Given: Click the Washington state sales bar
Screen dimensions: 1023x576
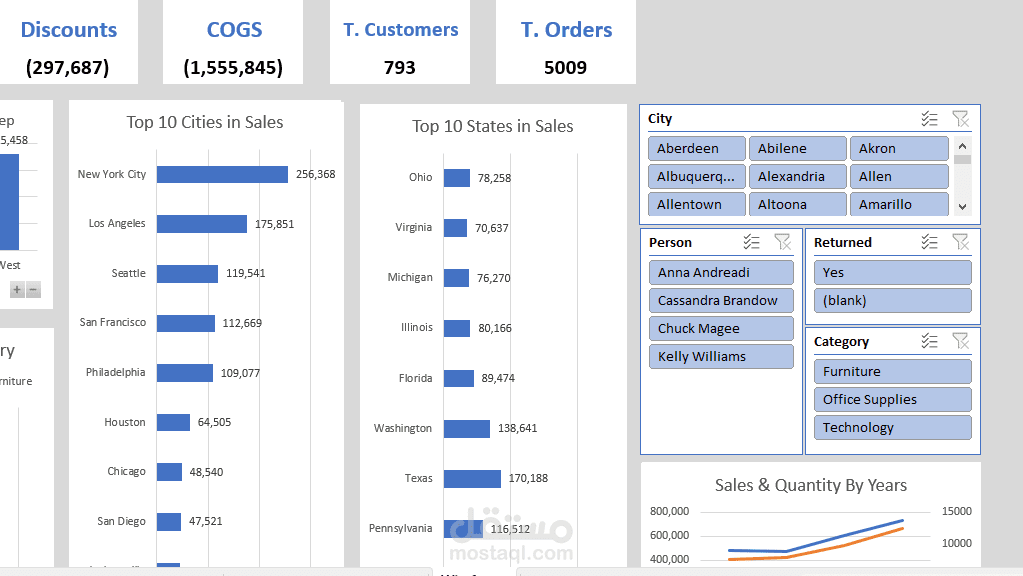Looking at the screenshot, I should coord(467,429).
